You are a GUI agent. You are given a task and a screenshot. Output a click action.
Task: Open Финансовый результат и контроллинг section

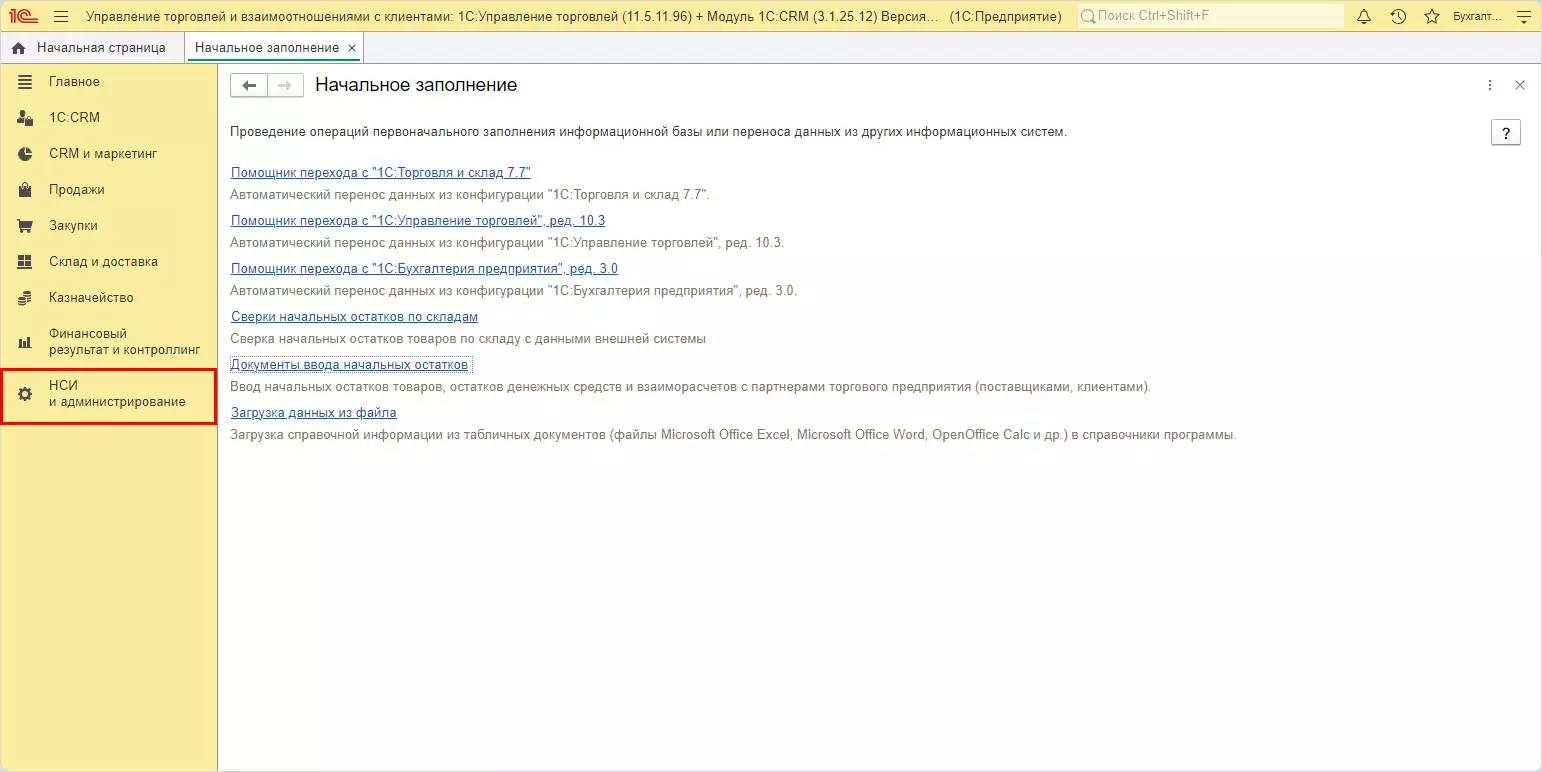click(109, 341)
